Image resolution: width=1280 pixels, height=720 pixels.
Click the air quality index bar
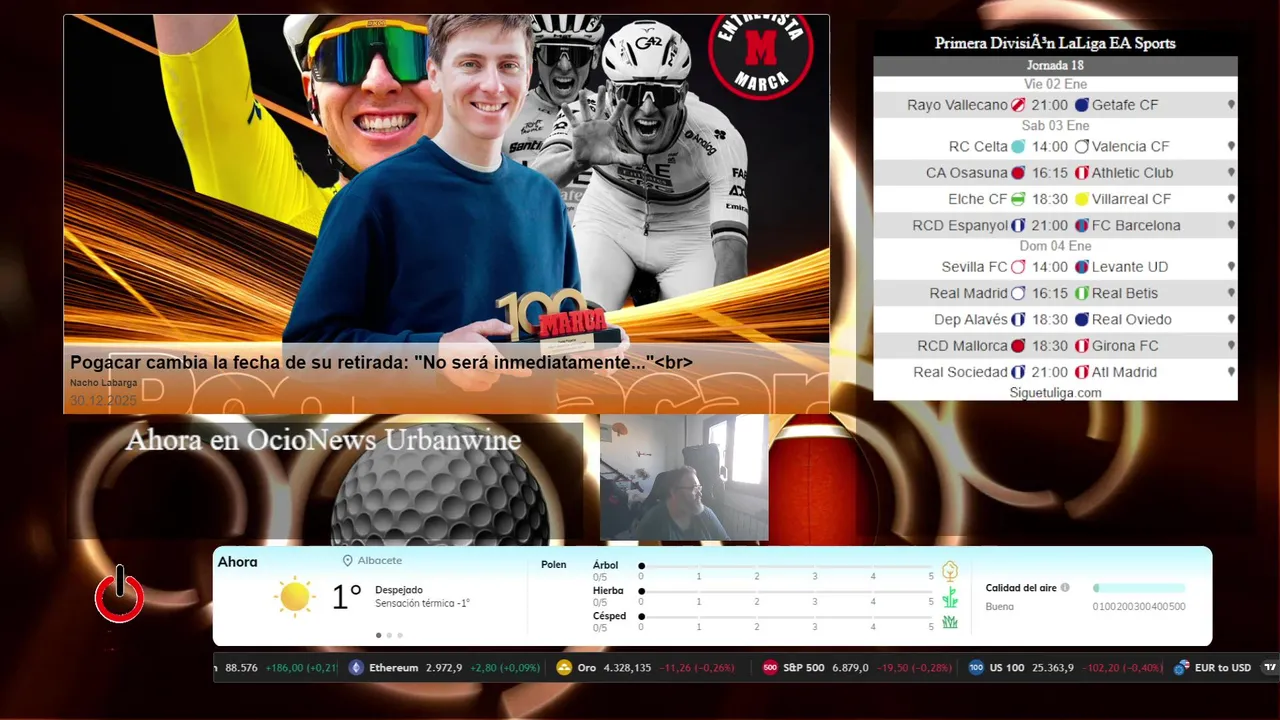click(x=1139, y=588)
